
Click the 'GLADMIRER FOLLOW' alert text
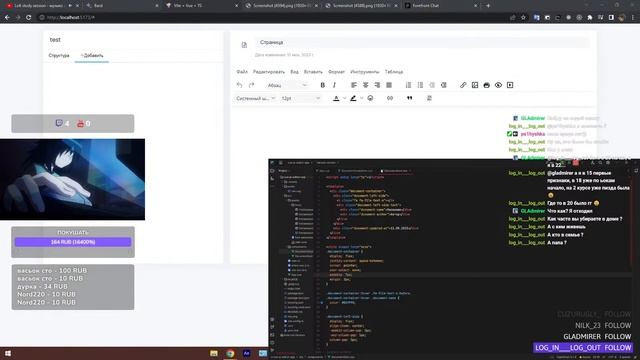coord(597,336)
